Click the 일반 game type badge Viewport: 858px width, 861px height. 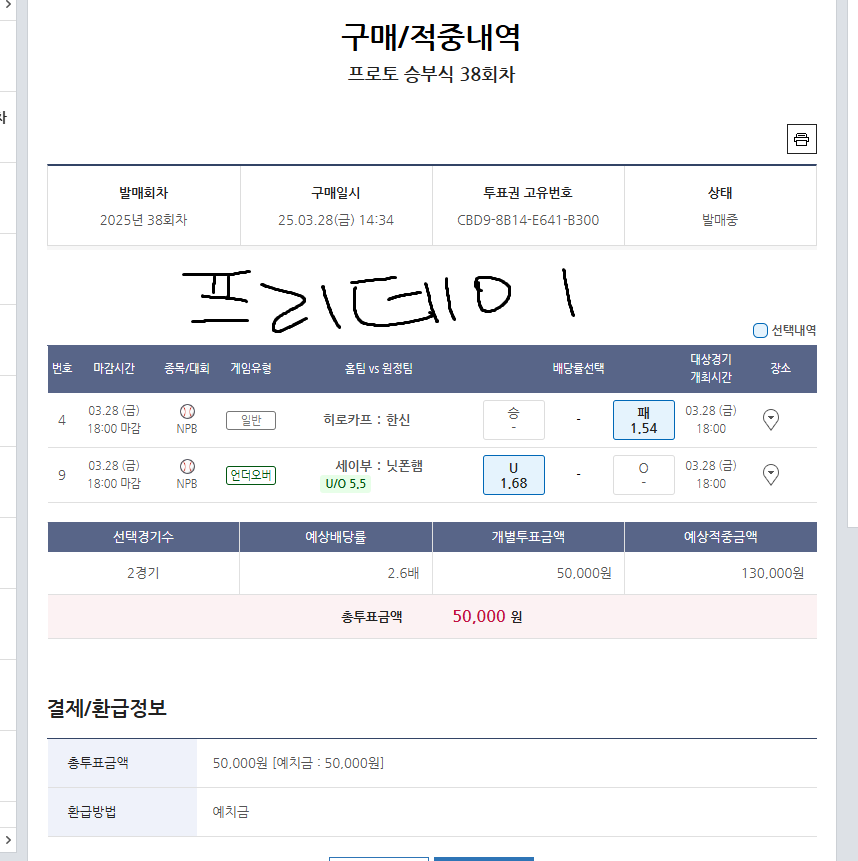(251, 421)
